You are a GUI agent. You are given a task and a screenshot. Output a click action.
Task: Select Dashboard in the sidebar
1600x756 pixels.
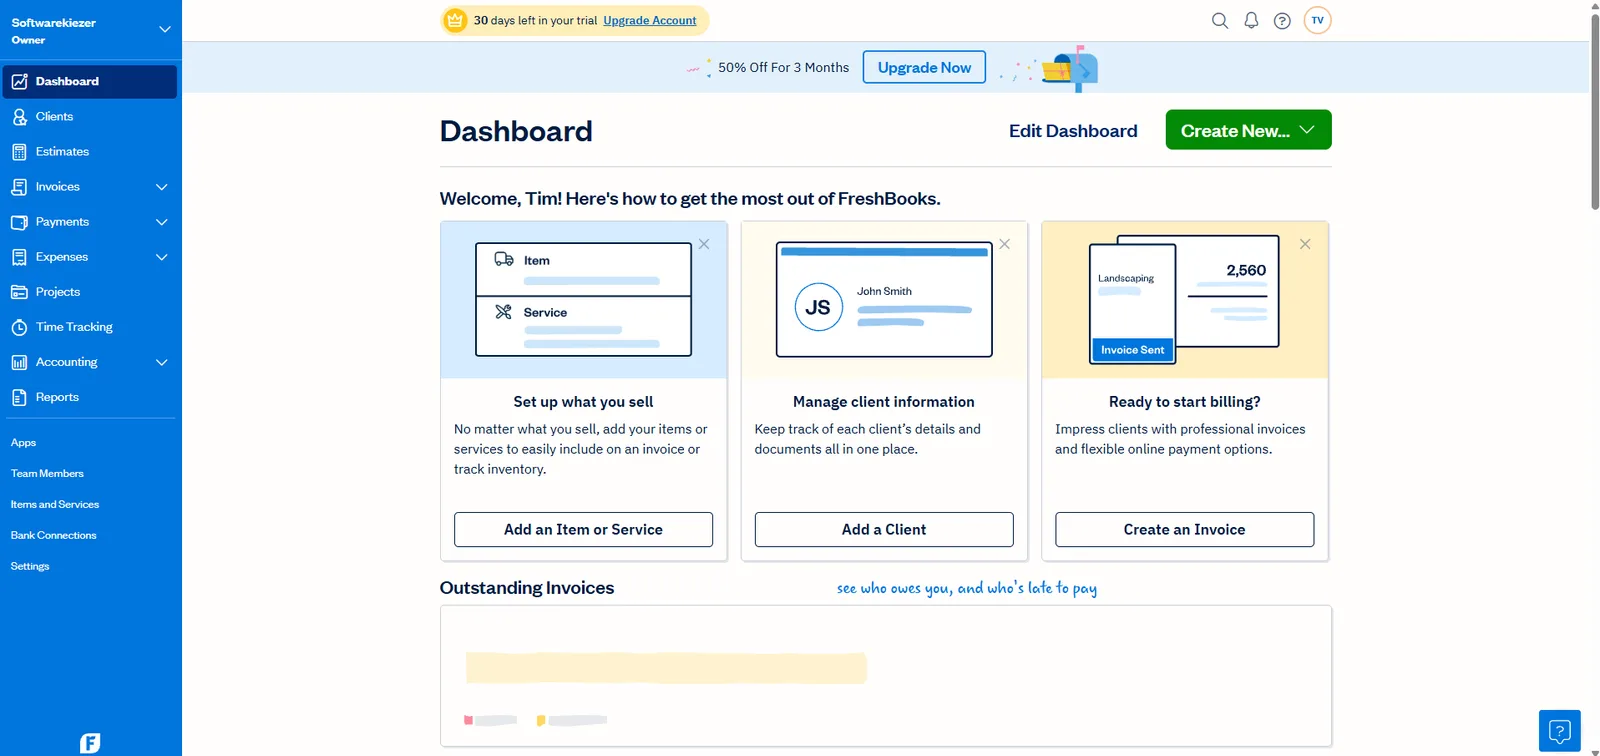click(x=90, y=82)
